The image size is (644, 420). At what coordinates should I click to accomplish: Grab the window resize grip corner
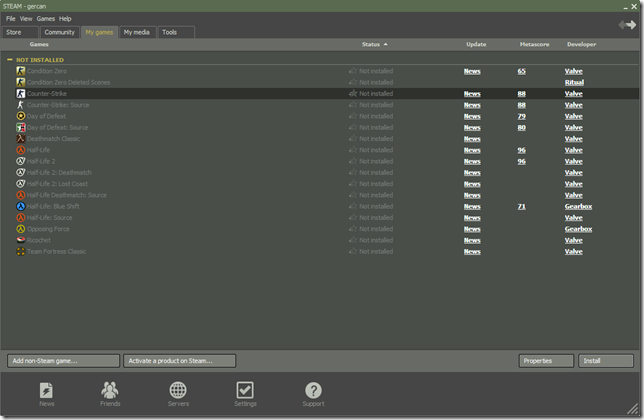633,409
